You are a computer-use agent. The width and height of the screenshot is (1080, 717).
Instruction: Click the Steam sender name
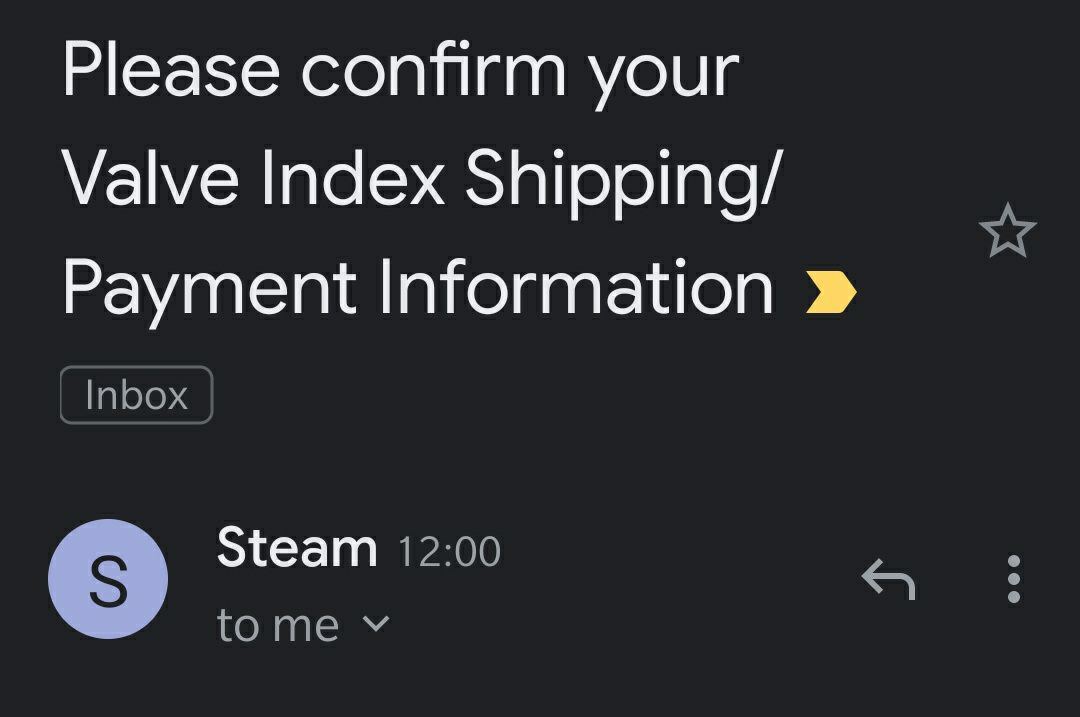click(297, 548)
